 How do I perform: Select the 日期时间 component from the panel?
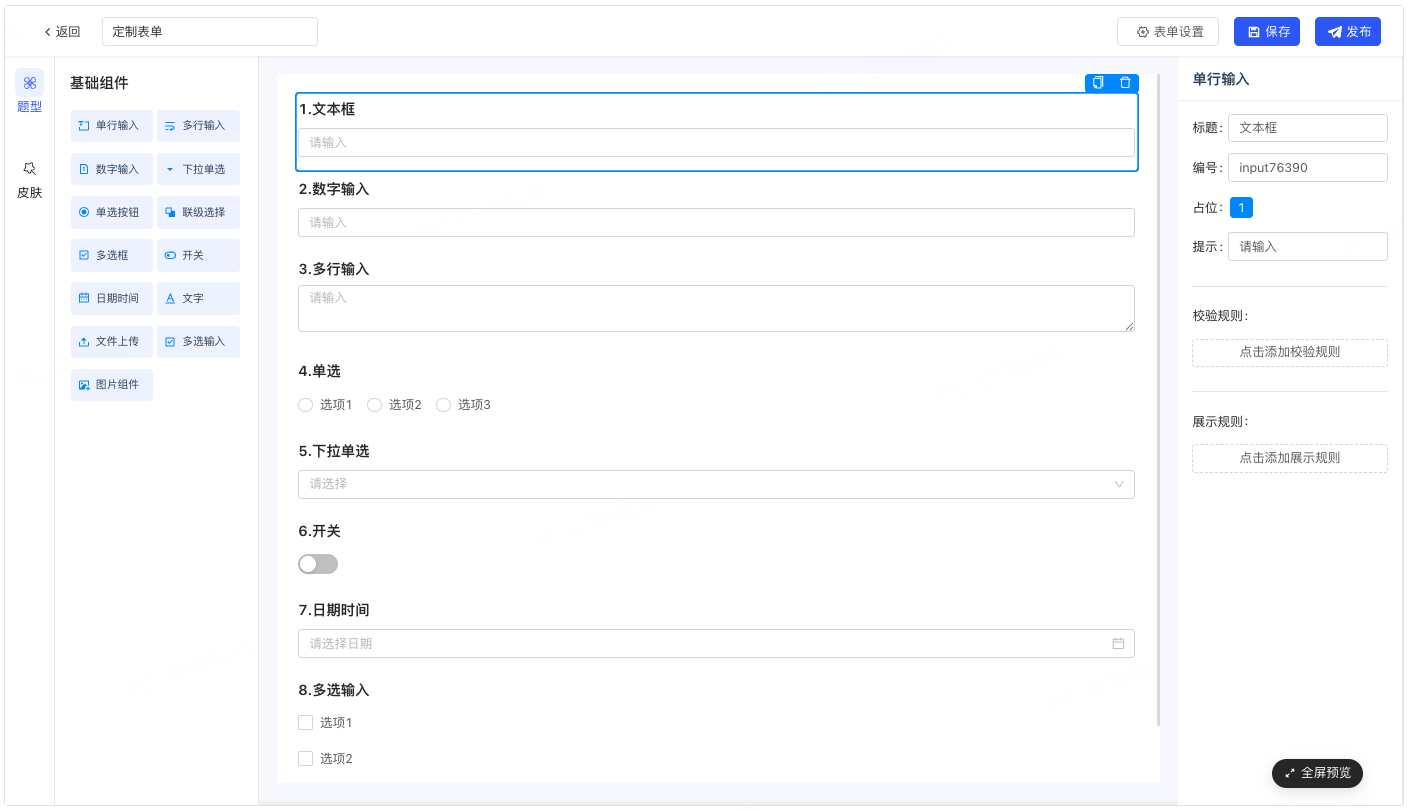click(x=112, y=299)
